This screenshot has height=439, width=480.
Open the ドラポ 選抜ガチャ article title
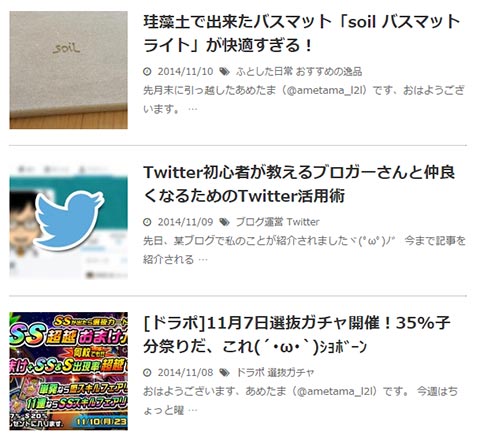click(x=297, y=335)
